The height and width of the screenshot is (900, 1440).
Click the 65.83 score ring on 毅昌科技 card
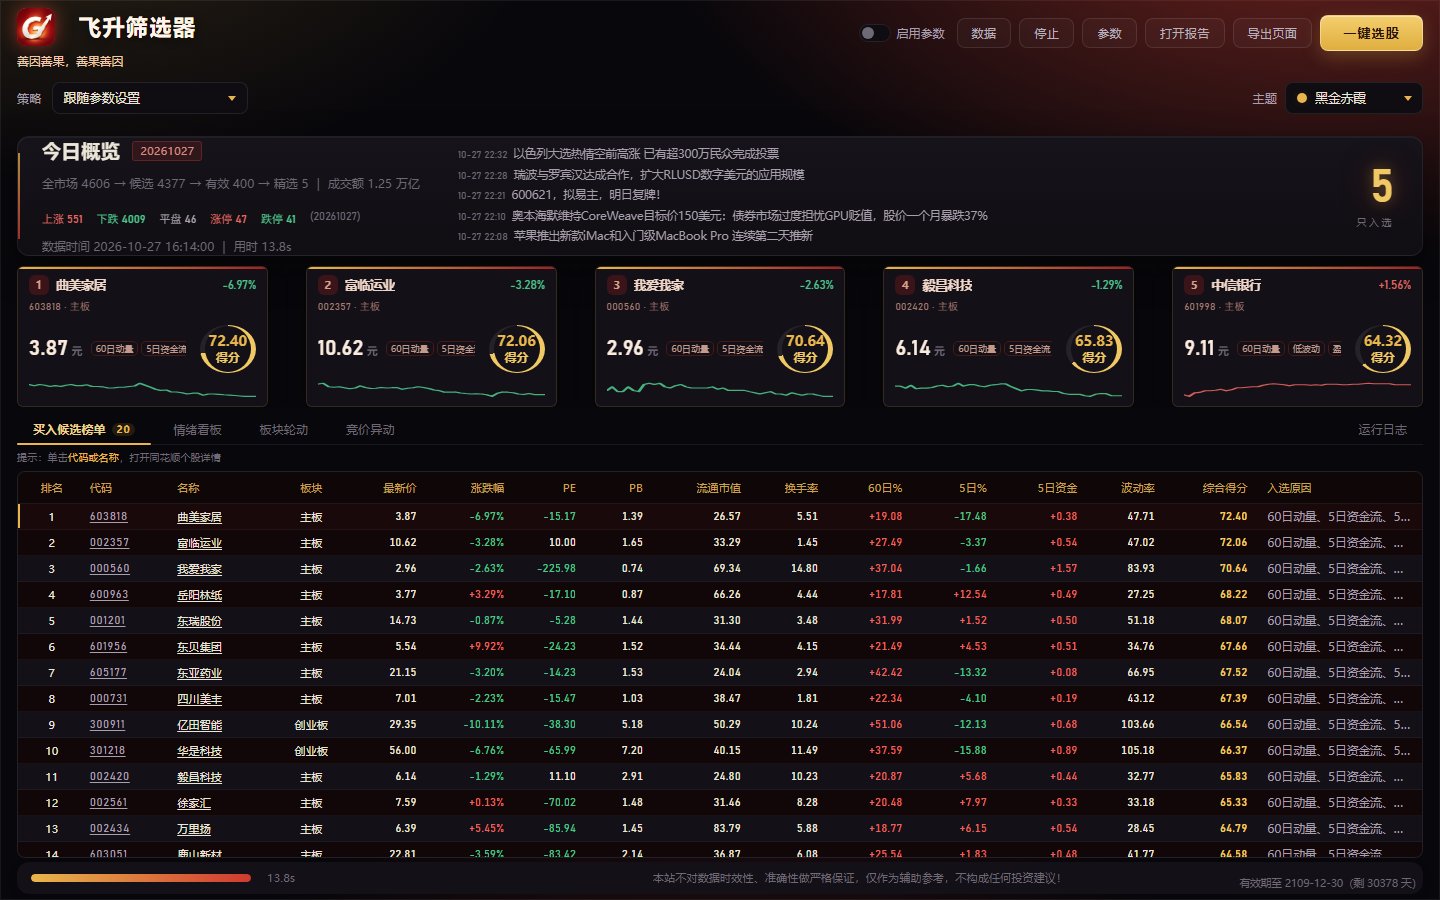[x=1095, y=349]
